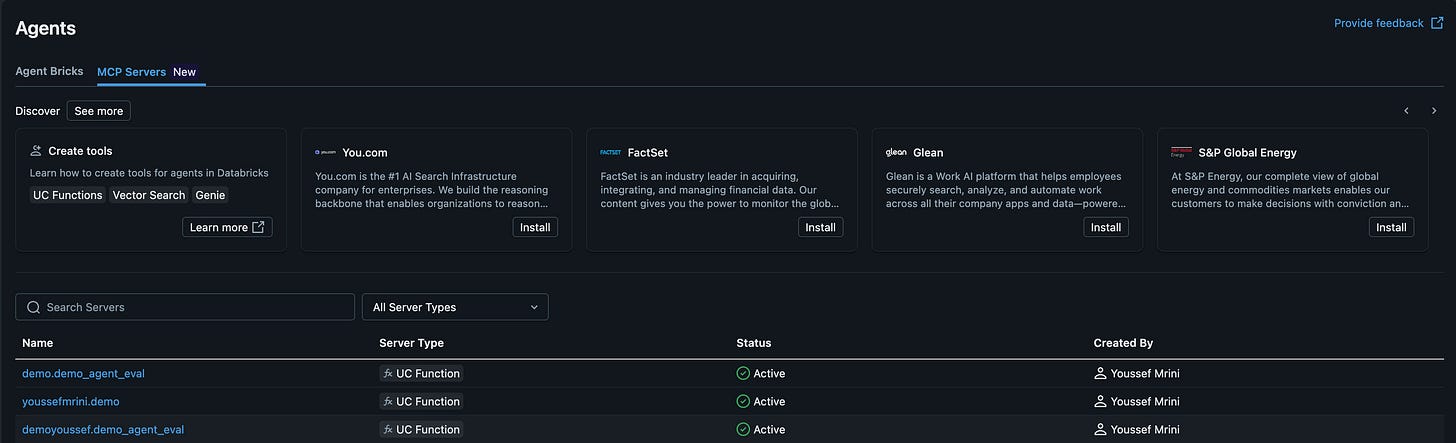The height and width of the screenshot is (443, 1456).
Task: Install the FactSet MCP server
Action: tap(820, 227)
